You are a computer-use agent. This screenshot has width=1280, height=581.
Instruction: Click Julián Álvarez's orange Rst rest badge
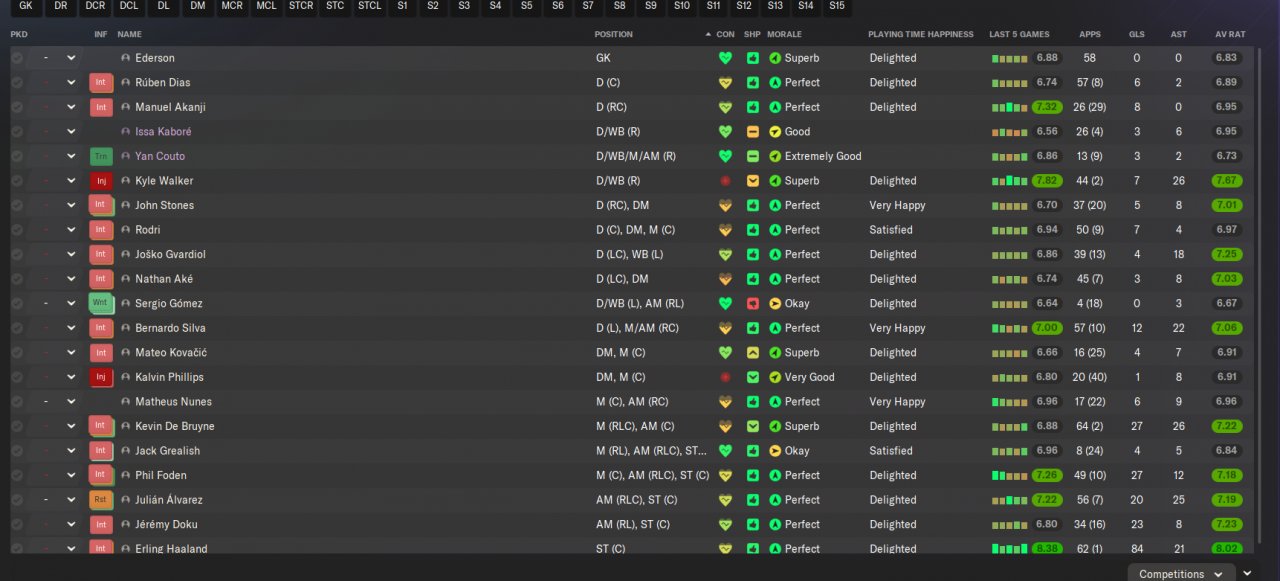[100, 500]
